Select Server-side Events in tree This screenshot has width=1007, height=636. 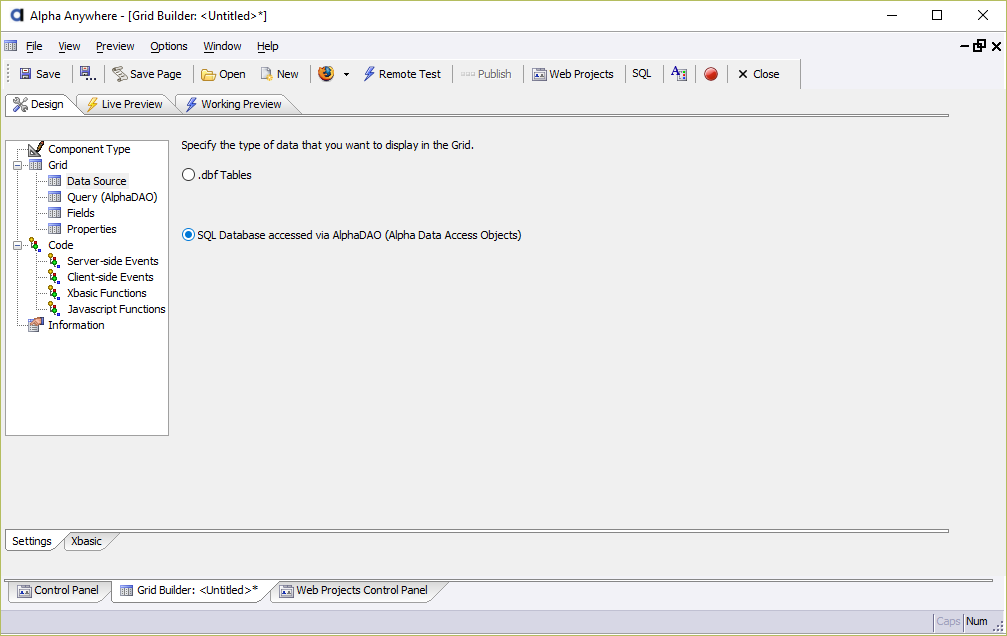pyautogui.click(x=113, y=261)
